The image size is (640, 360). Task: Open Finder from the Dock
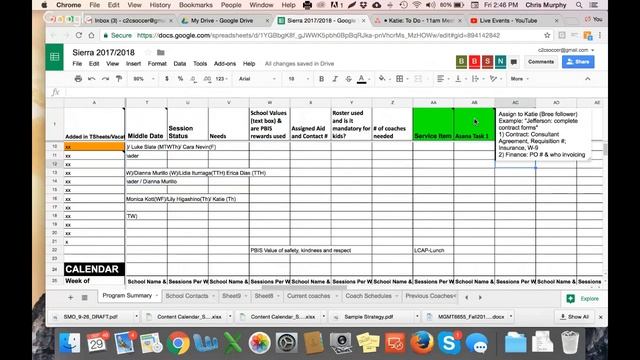coord(70,343)
